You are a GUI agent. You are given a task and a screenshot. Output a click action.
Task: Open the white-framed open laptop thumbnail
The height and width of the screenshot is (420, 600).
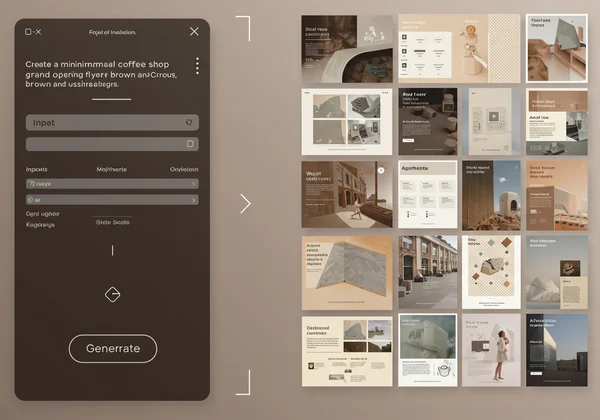(557, 49)
